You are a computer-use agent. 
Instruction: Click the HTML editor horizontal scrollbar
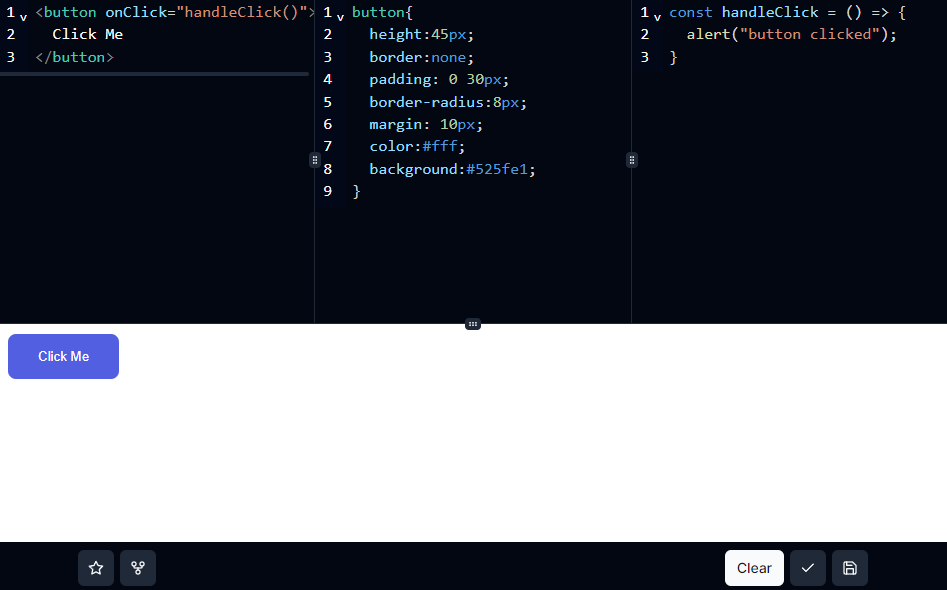[154, 74]
